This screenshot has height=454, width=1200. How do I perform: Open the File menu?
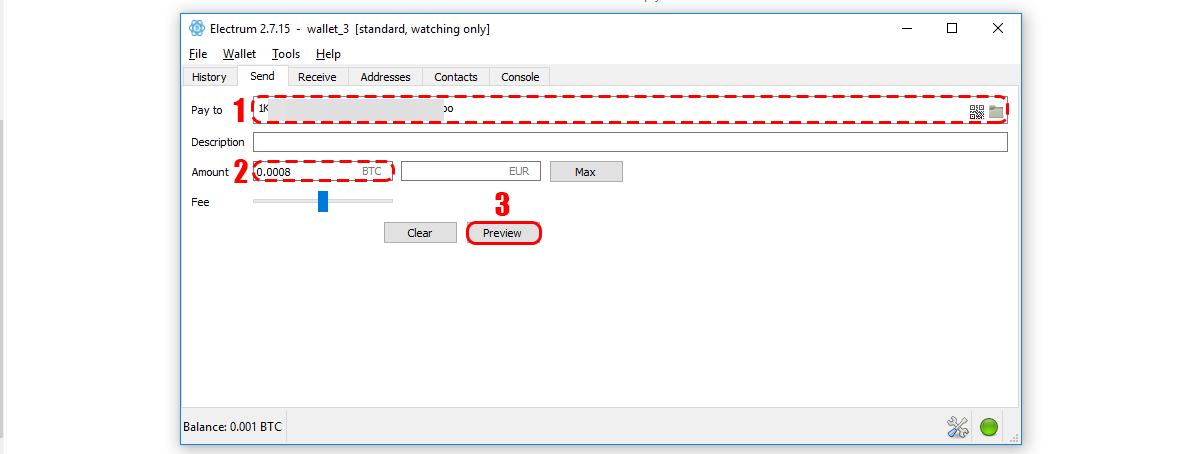pyautogui.click(x=198, y=54)
